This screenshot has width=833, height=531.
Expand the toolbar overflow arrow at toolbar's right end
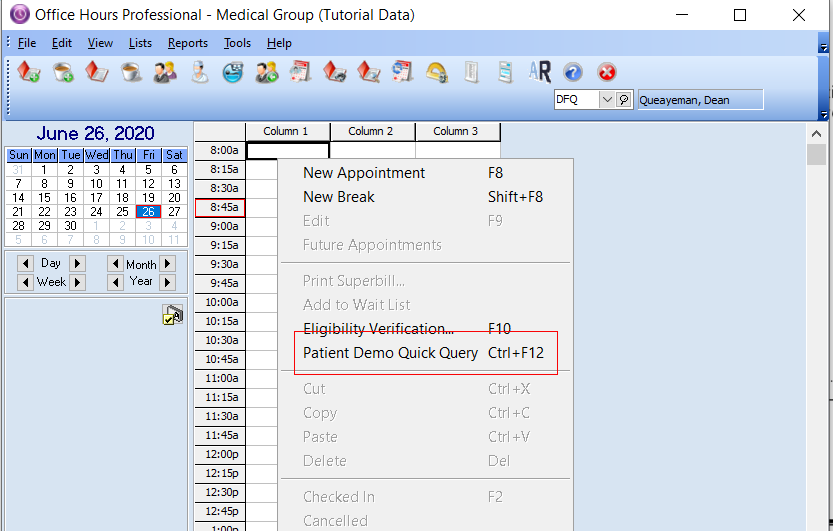[x=824, y=114]
